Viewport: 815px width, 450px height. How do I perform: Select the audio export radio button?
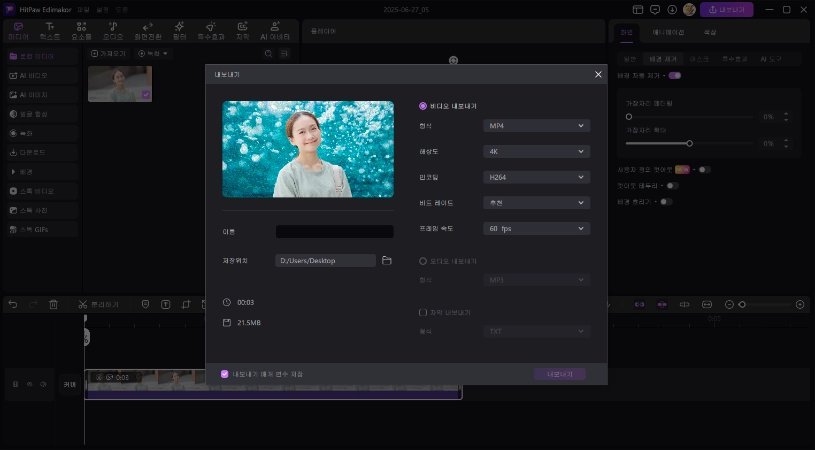coord(423,261)
